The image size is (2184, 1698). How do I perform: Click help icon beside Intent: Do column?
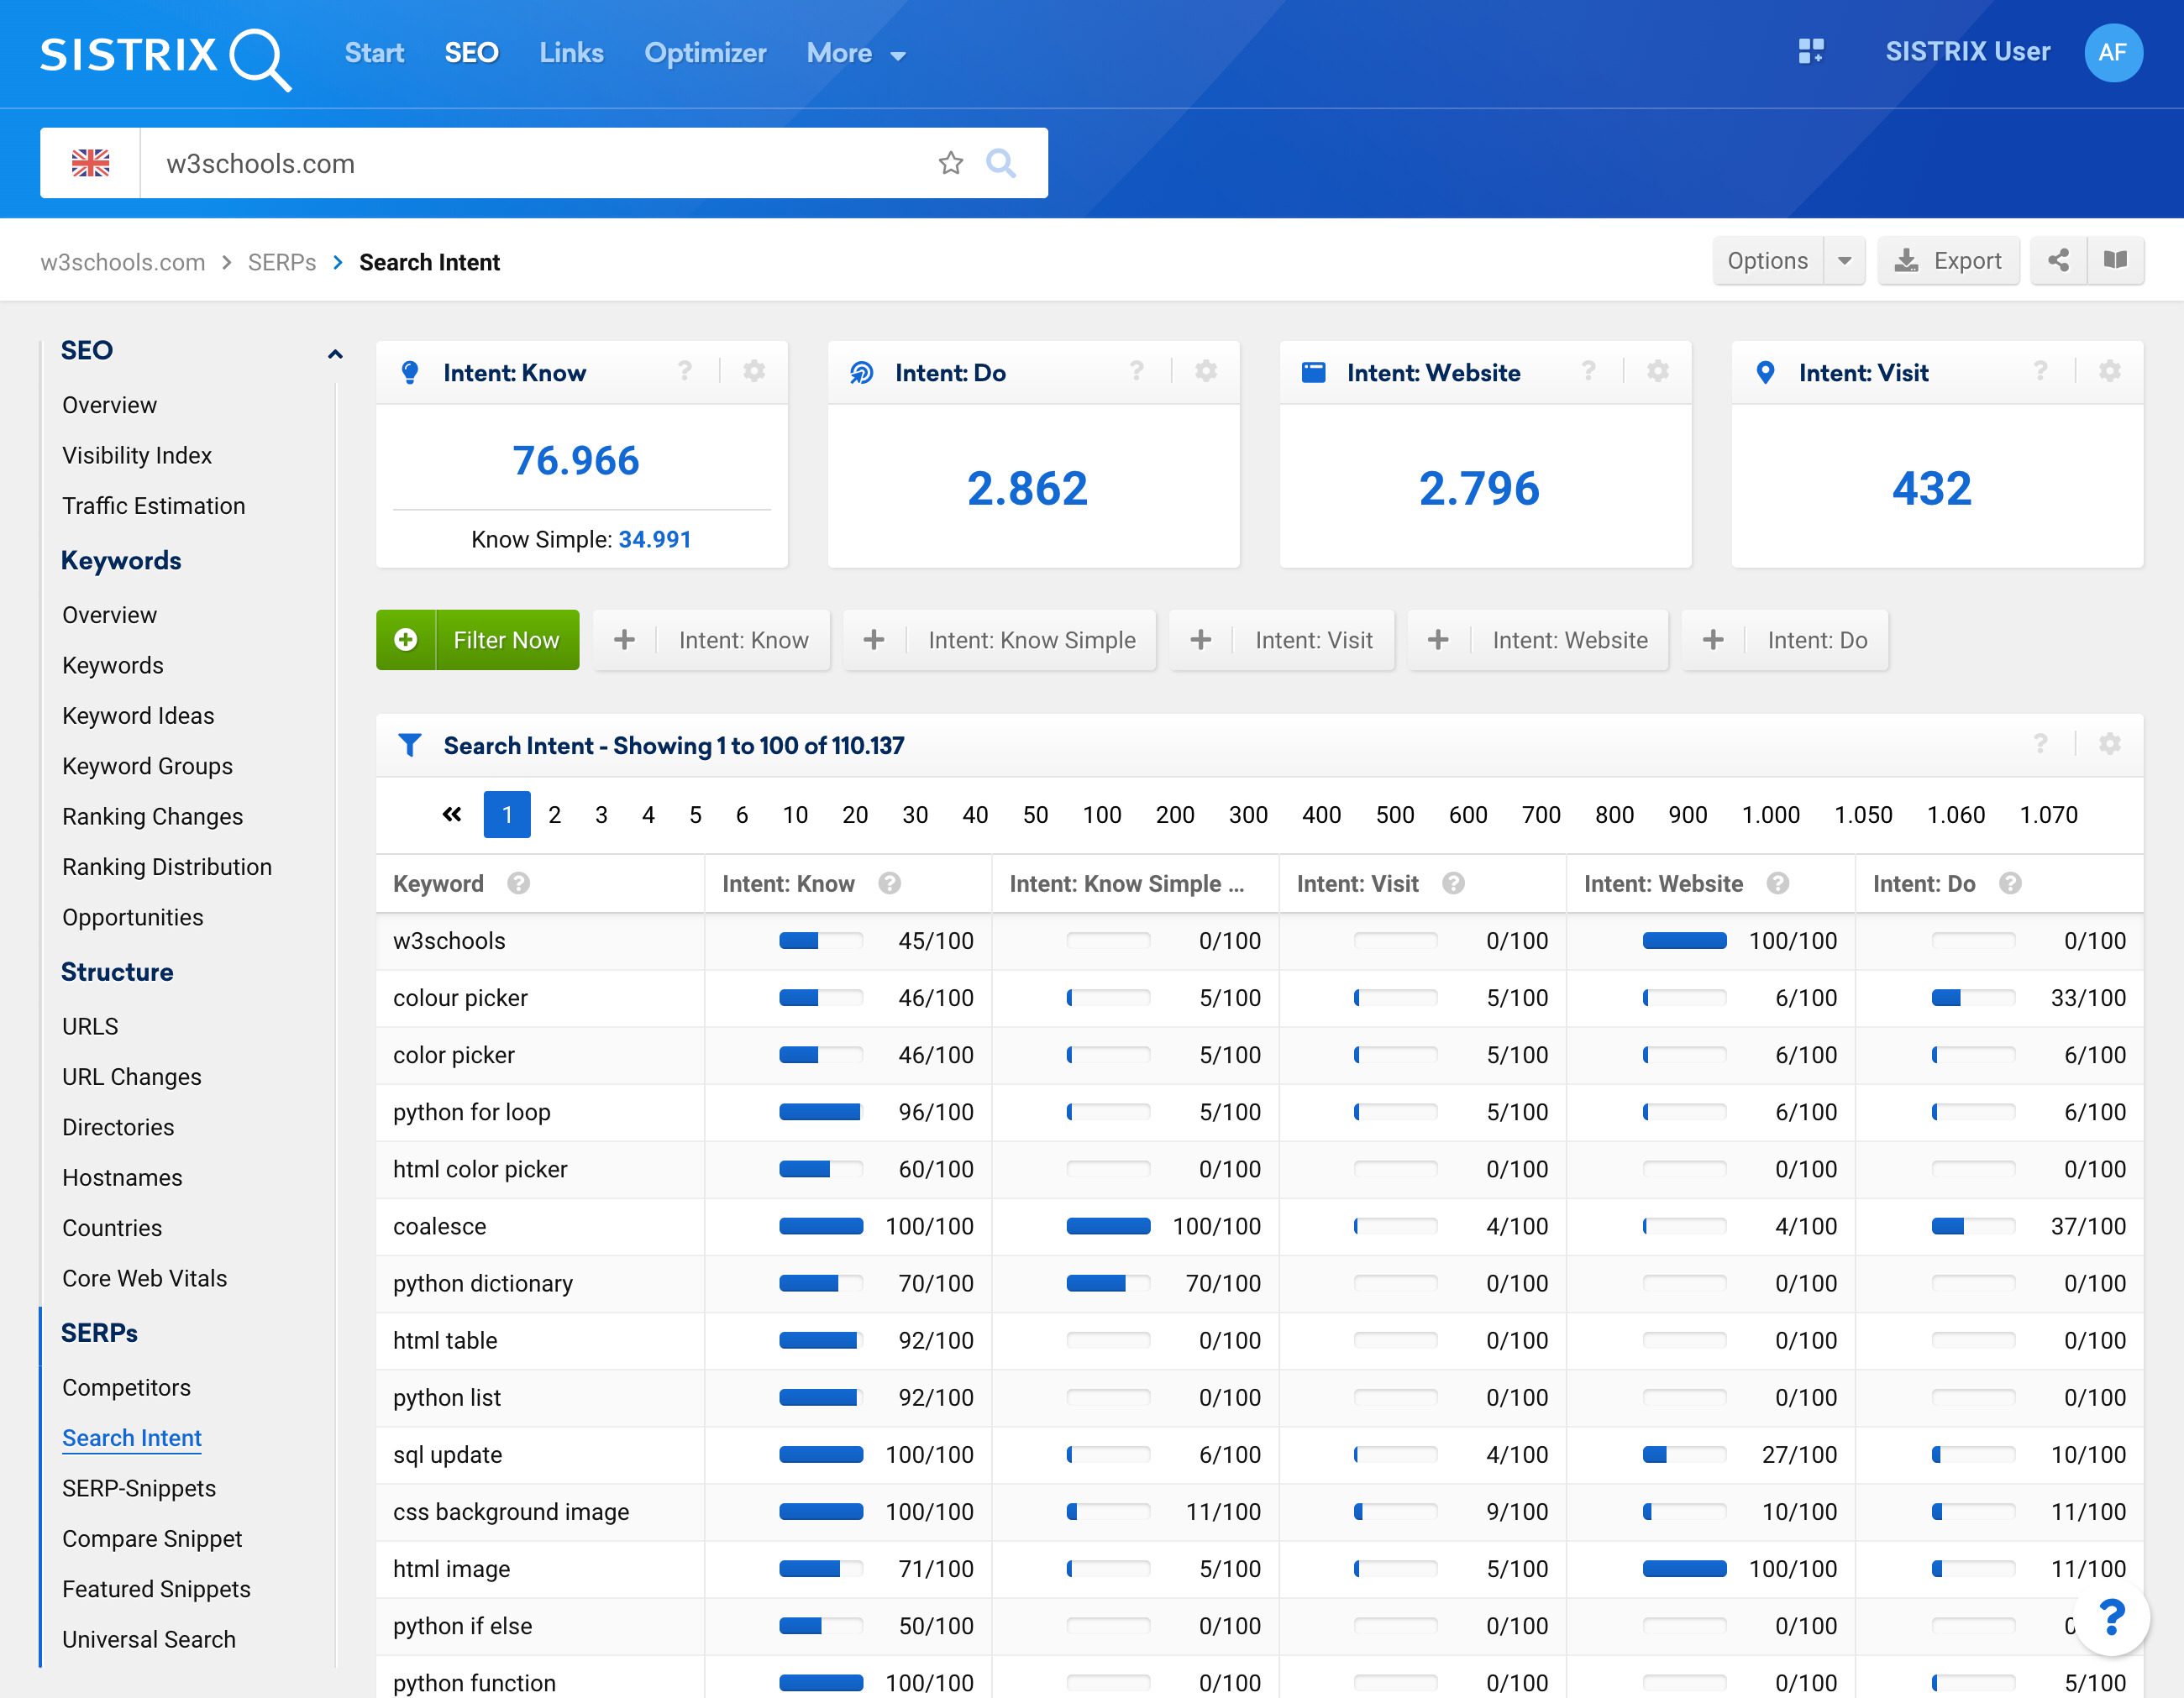coord(2011,883)
